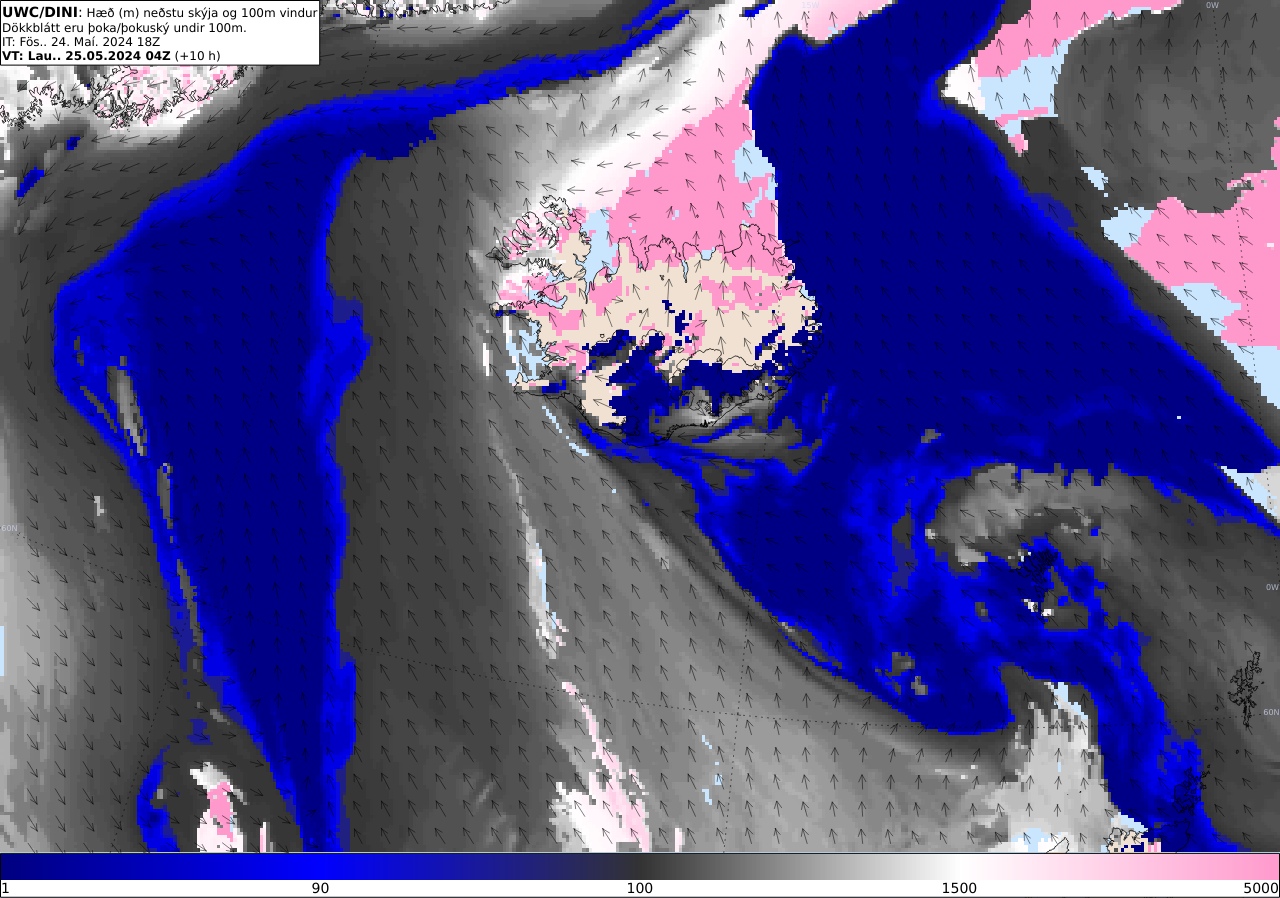Click the "1" label on the colorbar
Viewport: 1280px width, 898px height.
point(5,888)
